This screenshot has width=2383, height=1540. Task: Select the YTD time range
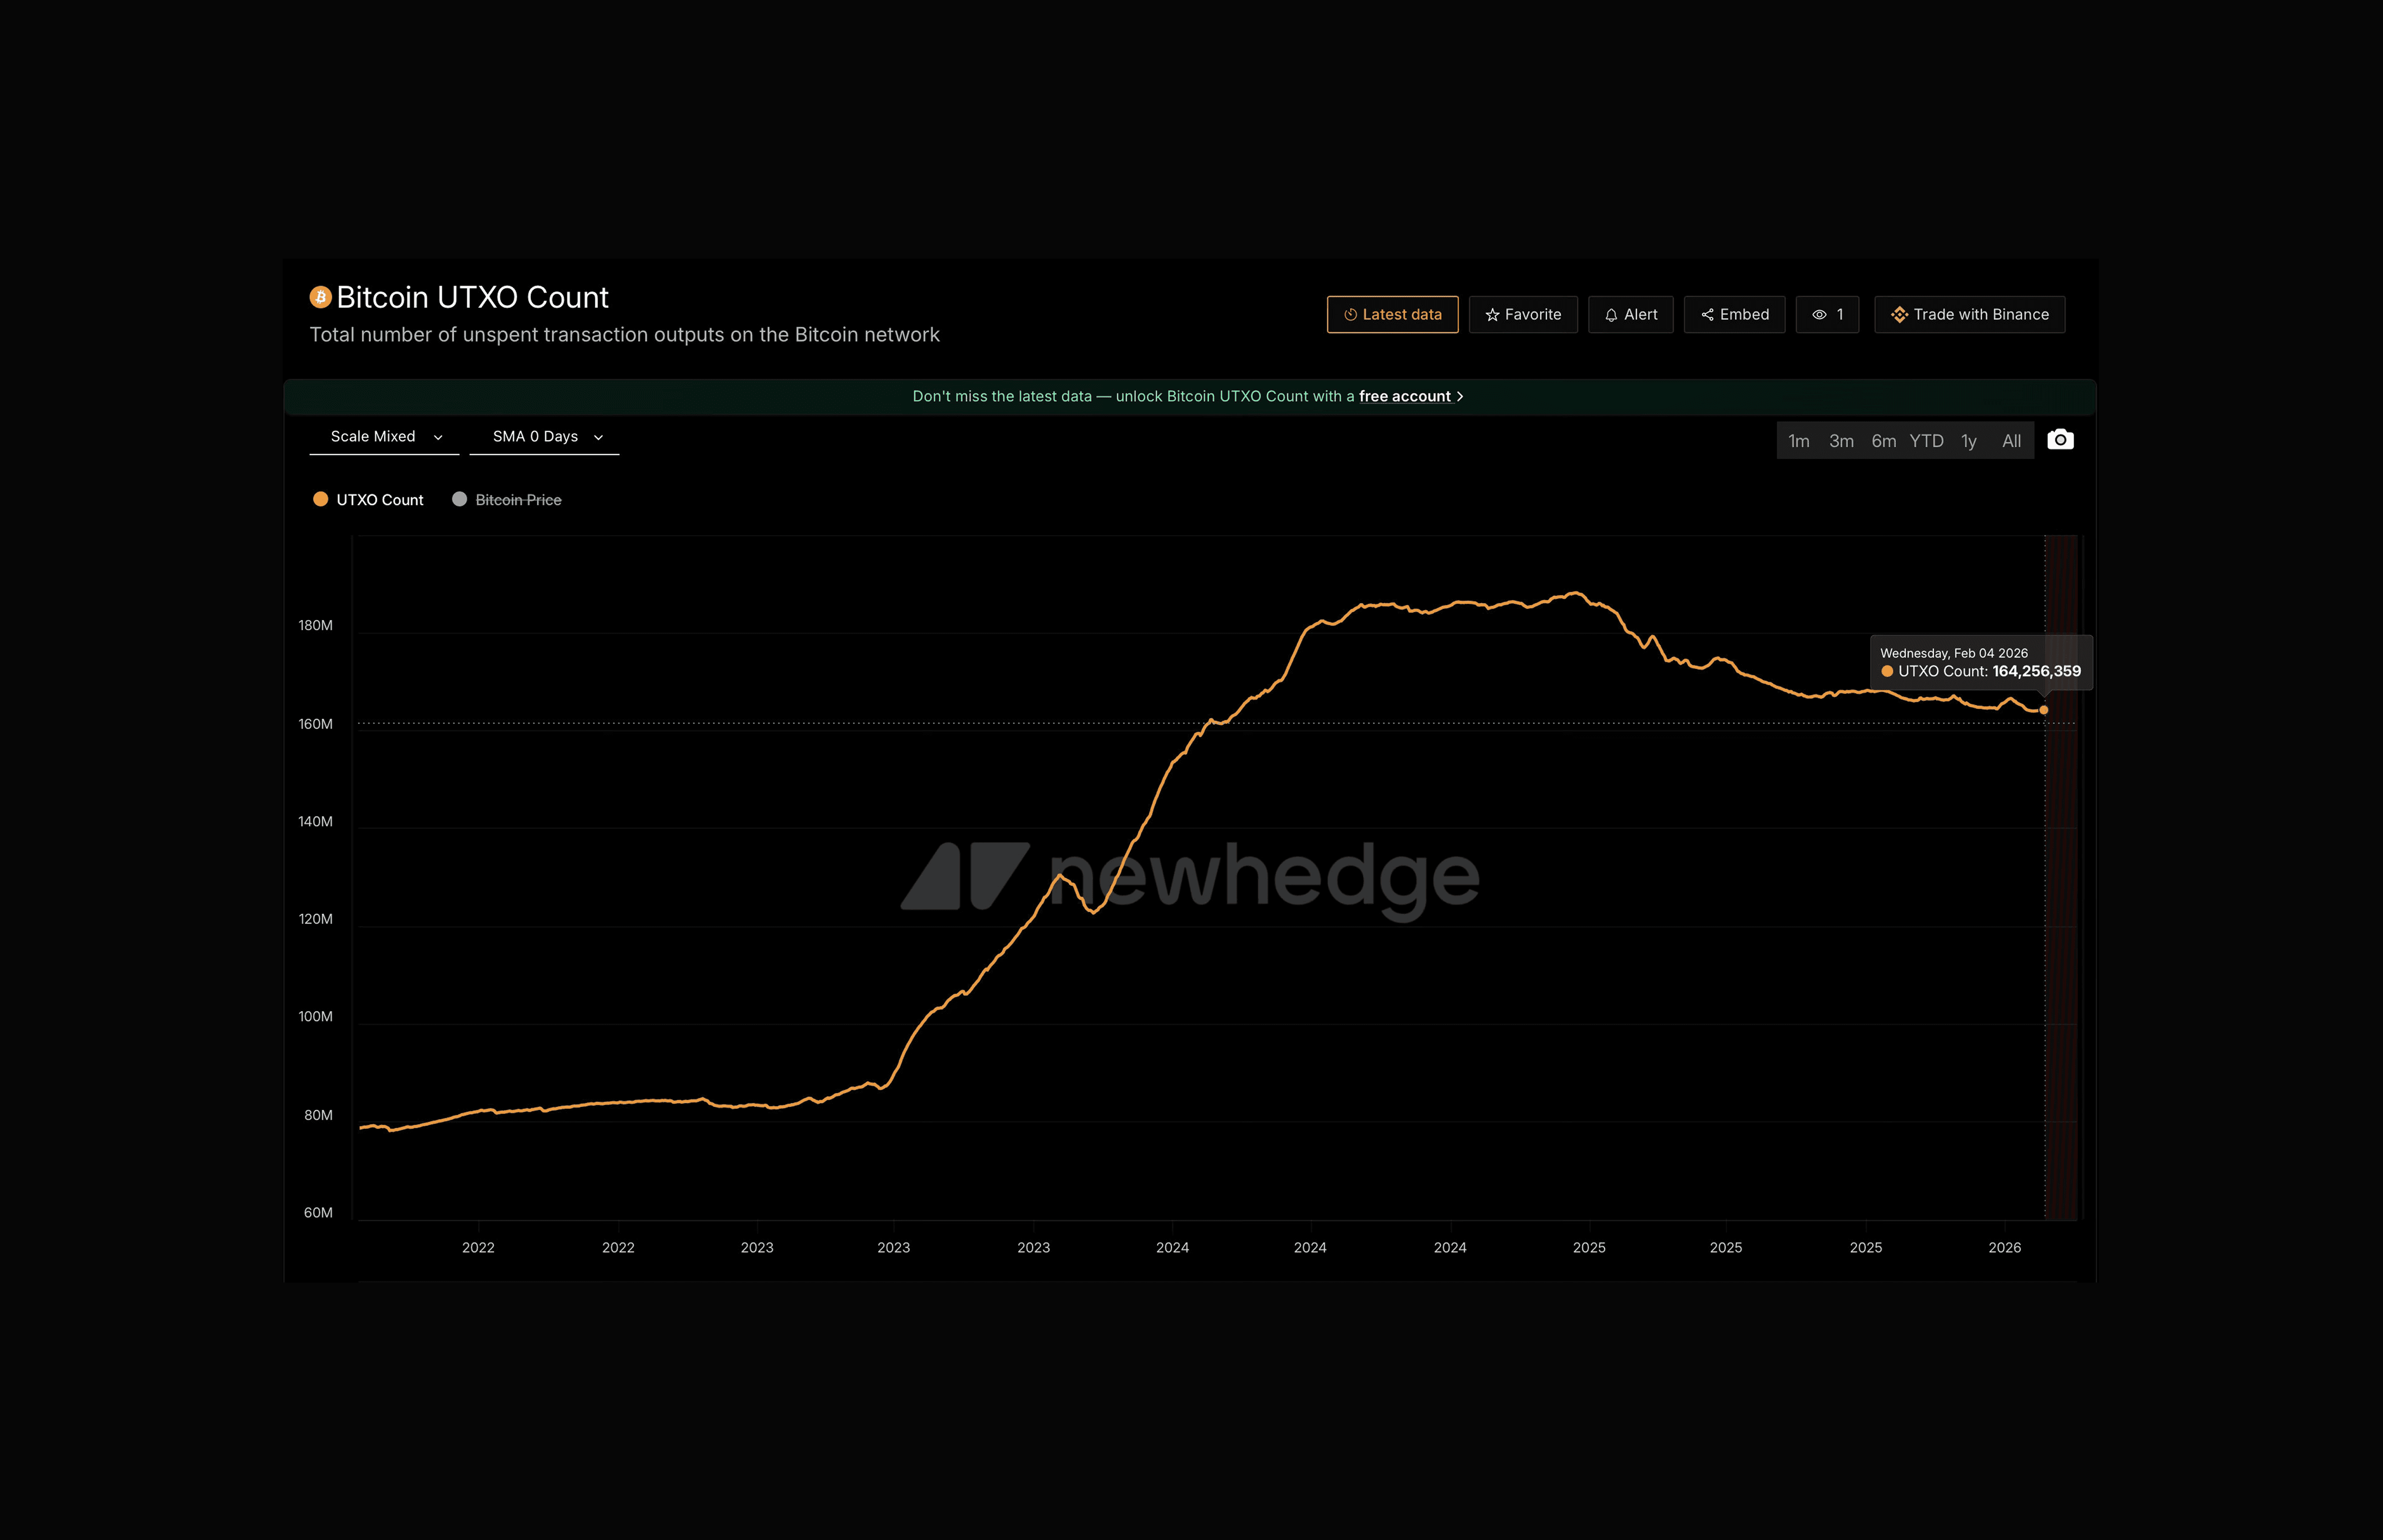pos(1926,441)
